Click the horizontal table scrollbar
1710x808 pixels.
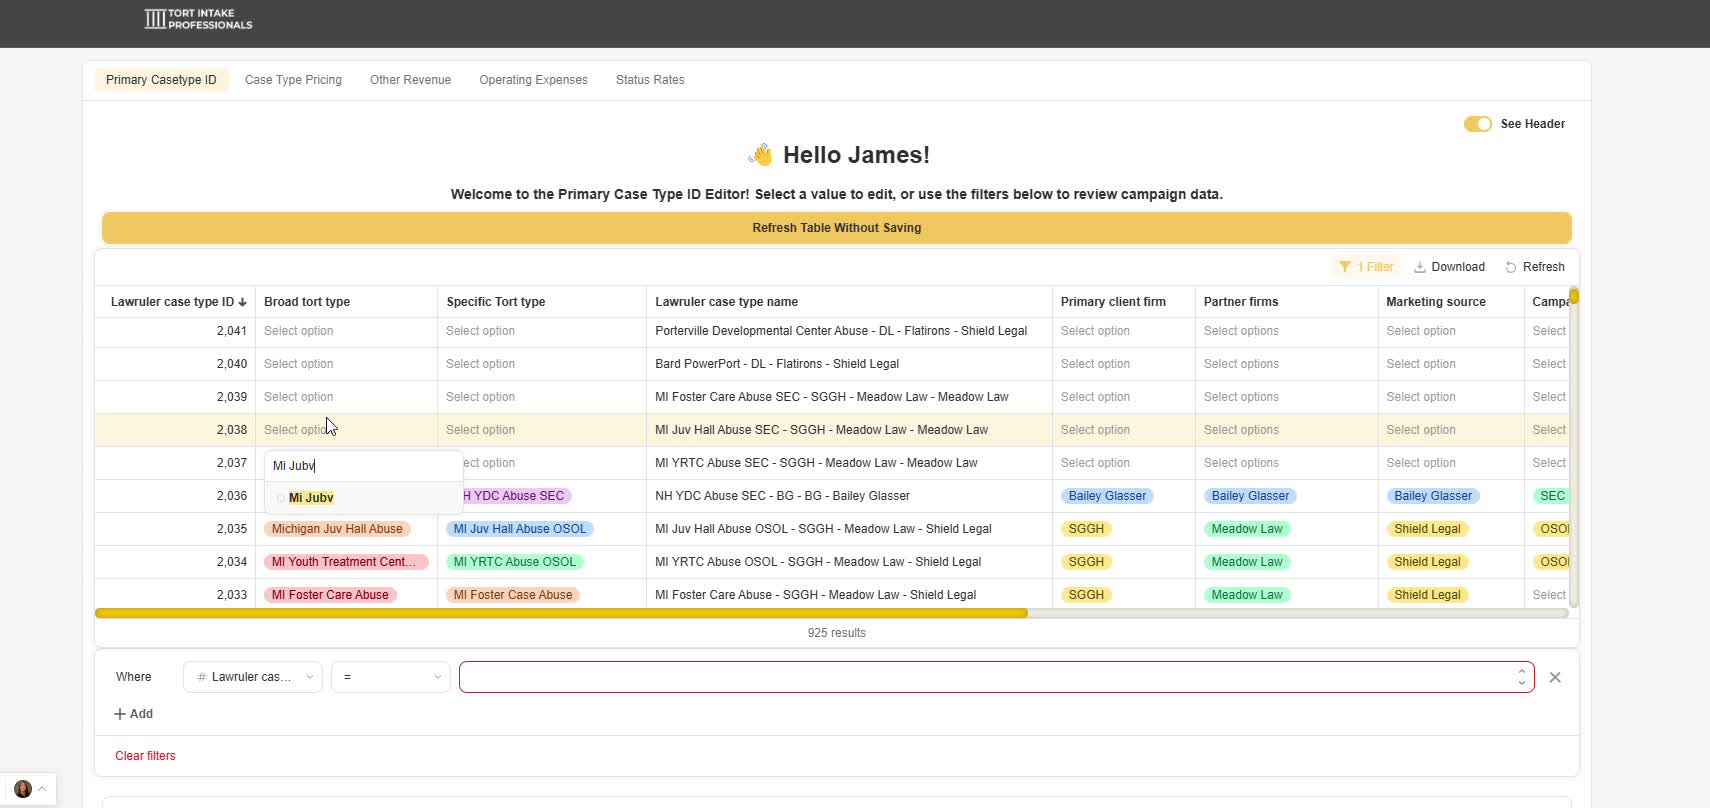pos(560,613)
